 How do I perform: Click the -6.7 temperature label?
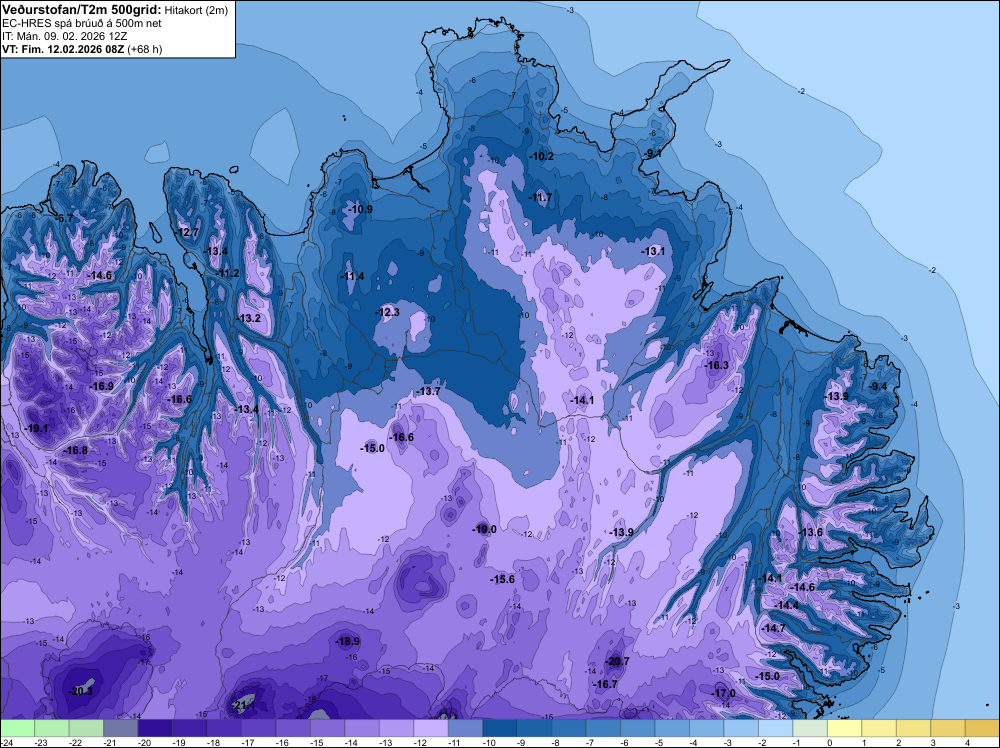(64, 218)
